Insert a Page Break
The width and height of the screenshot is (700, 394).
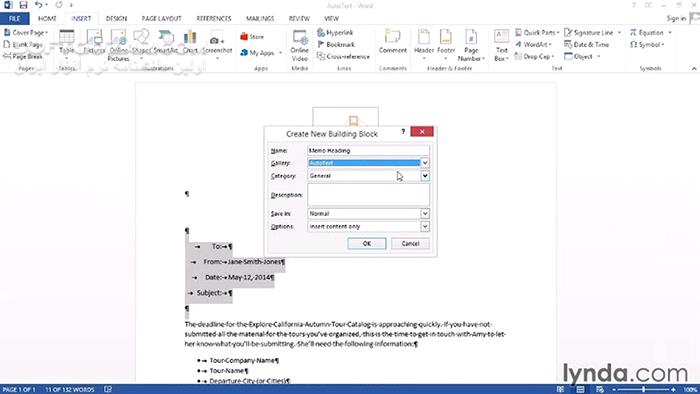point(23,57)
